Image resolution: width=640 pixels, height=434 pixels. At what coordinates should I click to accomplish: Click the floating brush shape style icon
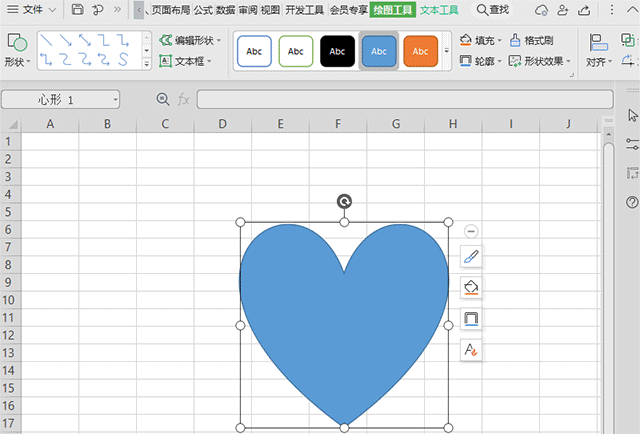[471, 257]
